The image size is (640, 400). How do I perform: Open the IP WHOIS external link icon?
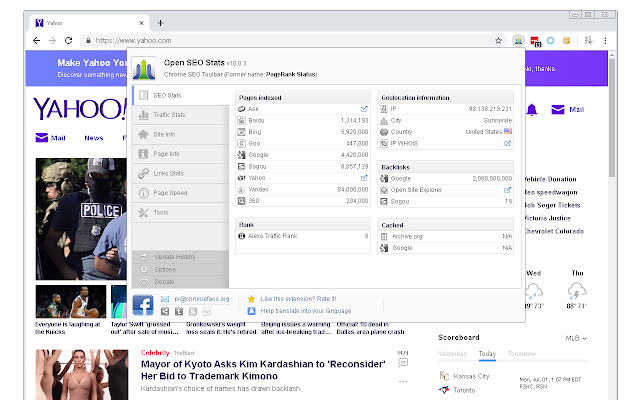[507, 143]
